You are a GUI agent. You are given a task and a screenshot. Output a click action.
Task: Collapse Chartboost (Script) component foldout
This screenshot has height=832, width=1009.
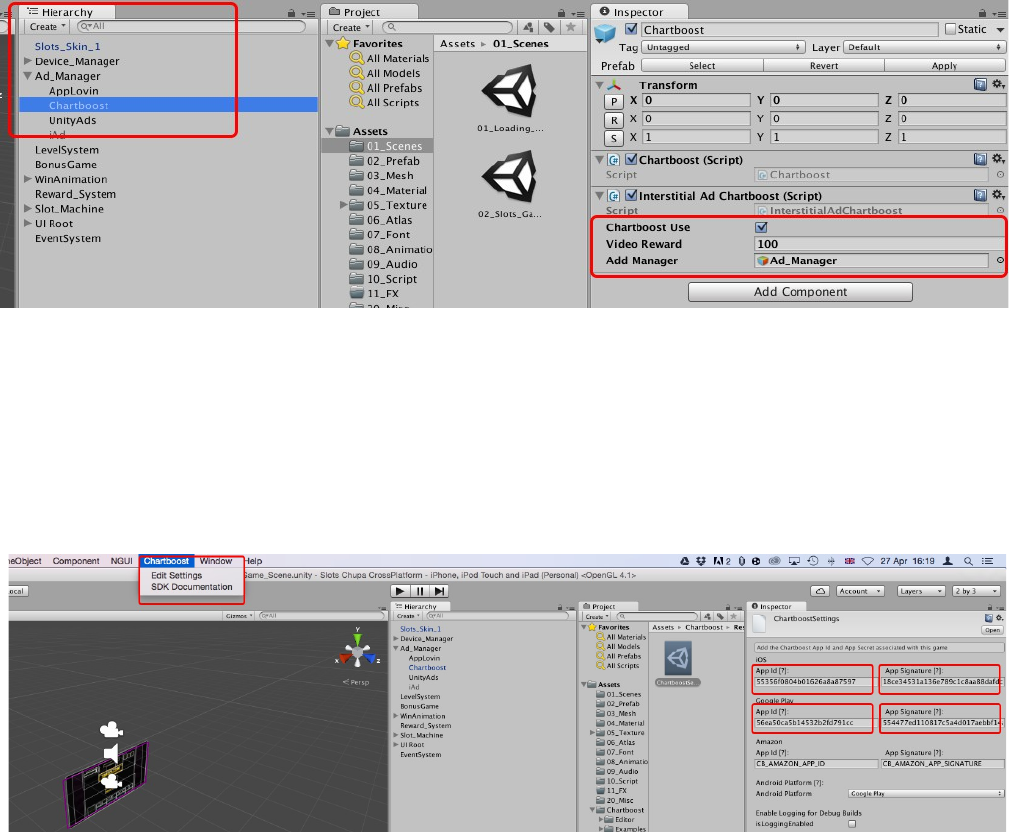(599, 160)
